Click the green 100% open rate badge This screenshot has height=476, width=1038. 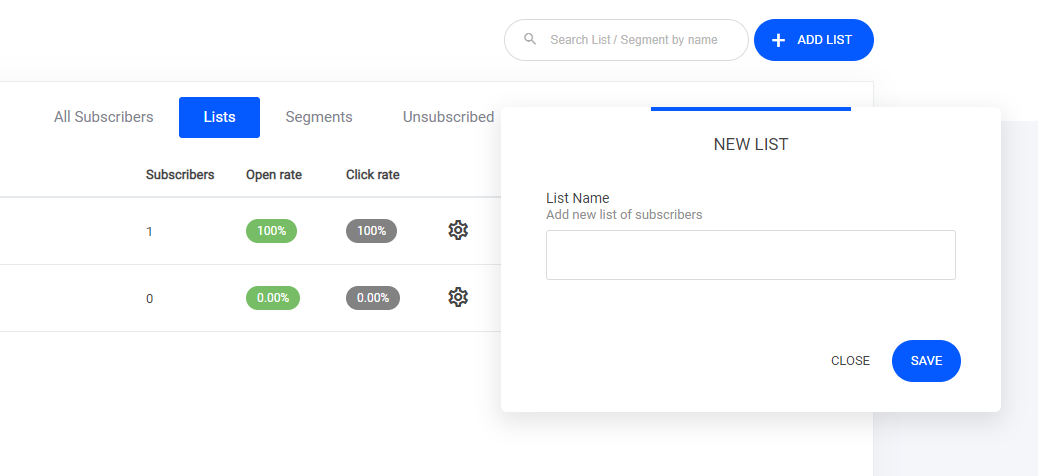click(x=271, y=231)
